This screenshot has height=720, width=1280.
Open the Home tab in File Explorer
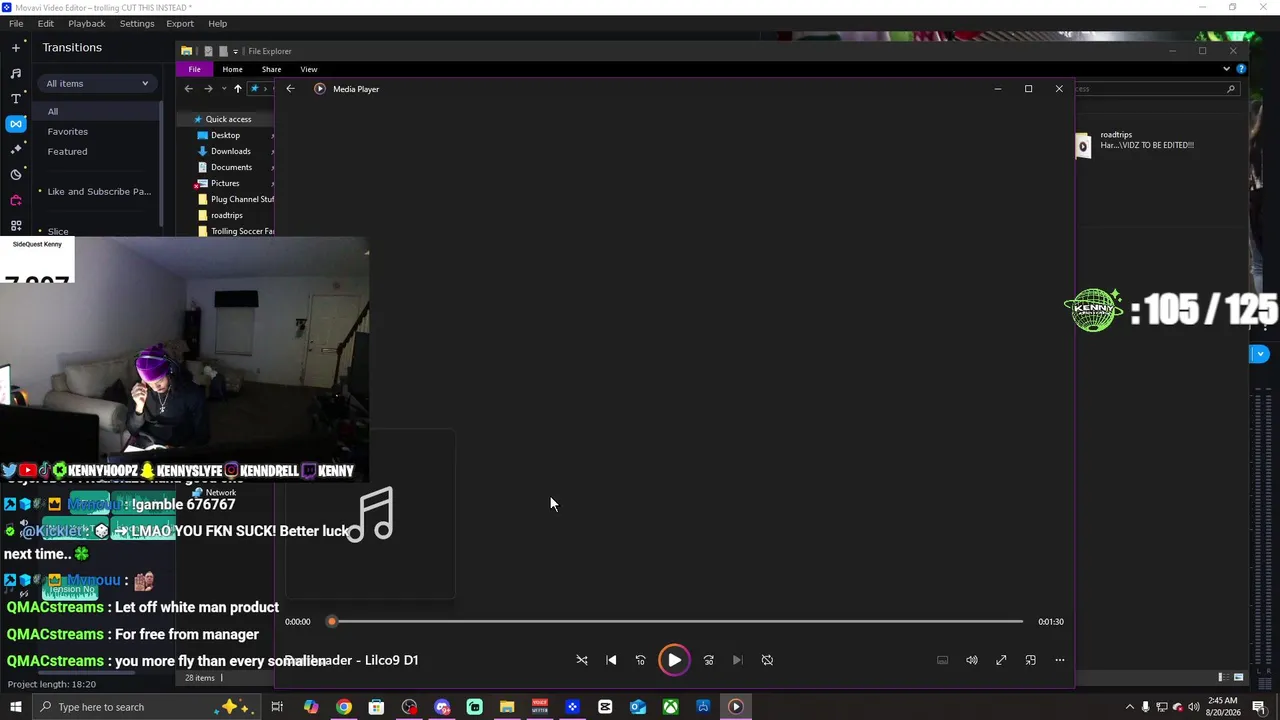point(232,69)
